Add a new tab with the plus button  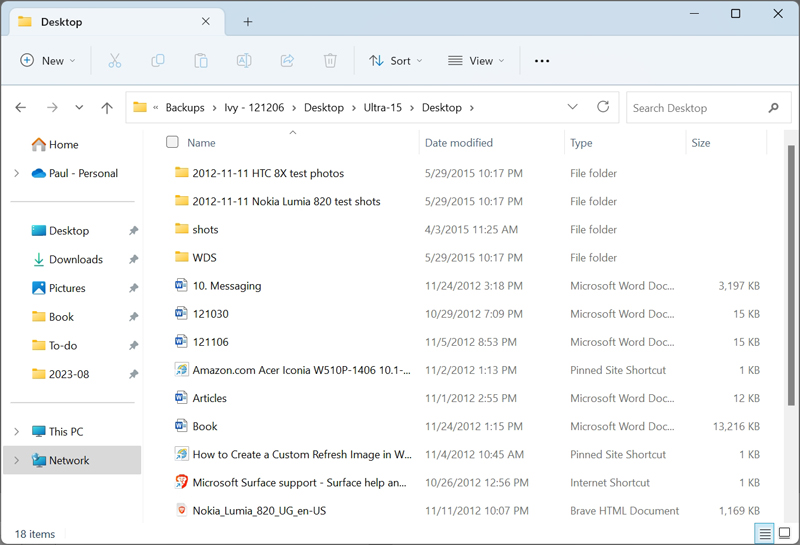248,21
